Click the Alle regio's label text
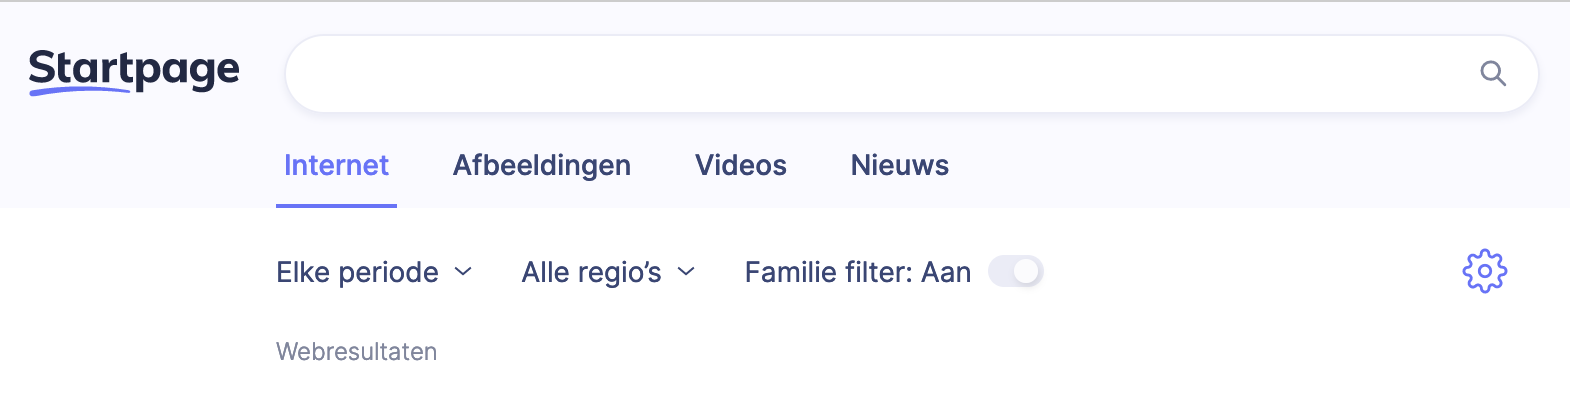 coord(592,272)
